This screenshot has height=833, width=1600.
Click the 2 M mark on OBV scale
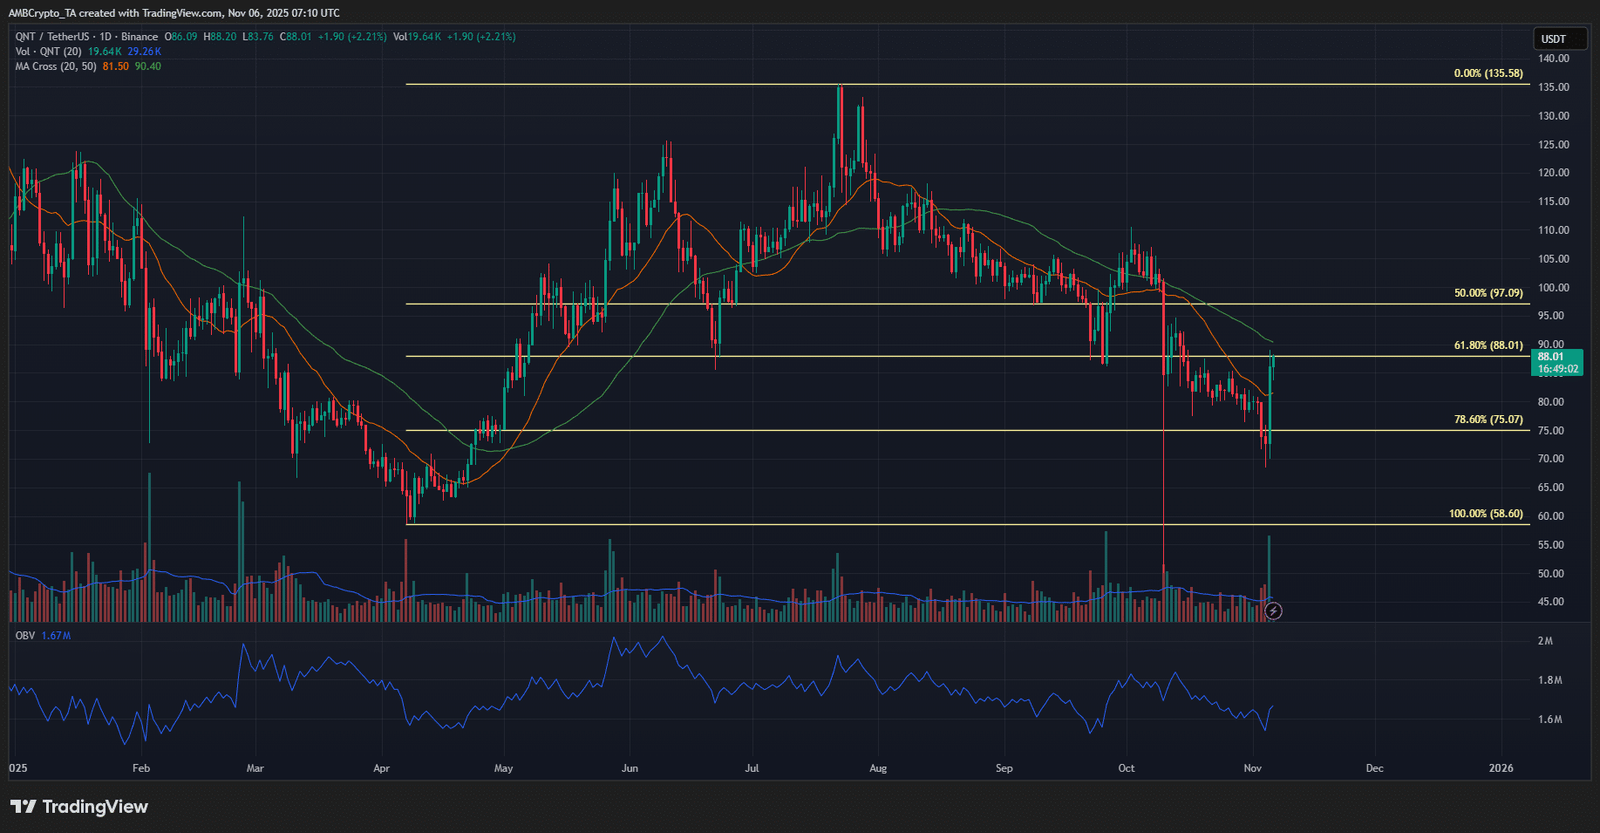tap(1545, 641)
